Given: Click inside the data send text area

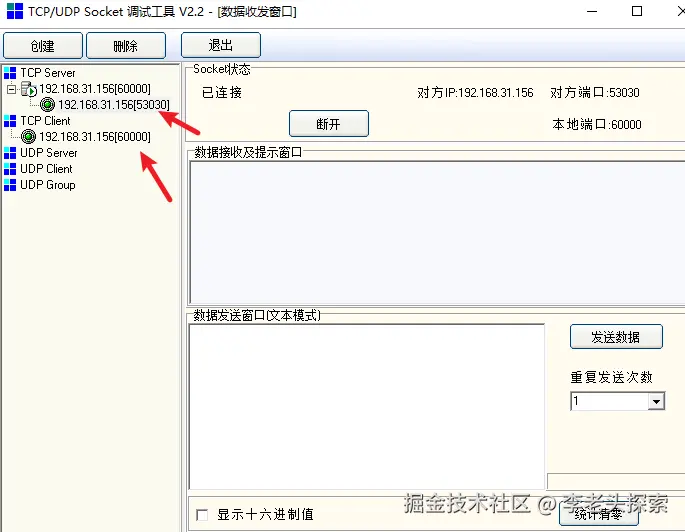Looking at the screenshot, I should [367, 407].
